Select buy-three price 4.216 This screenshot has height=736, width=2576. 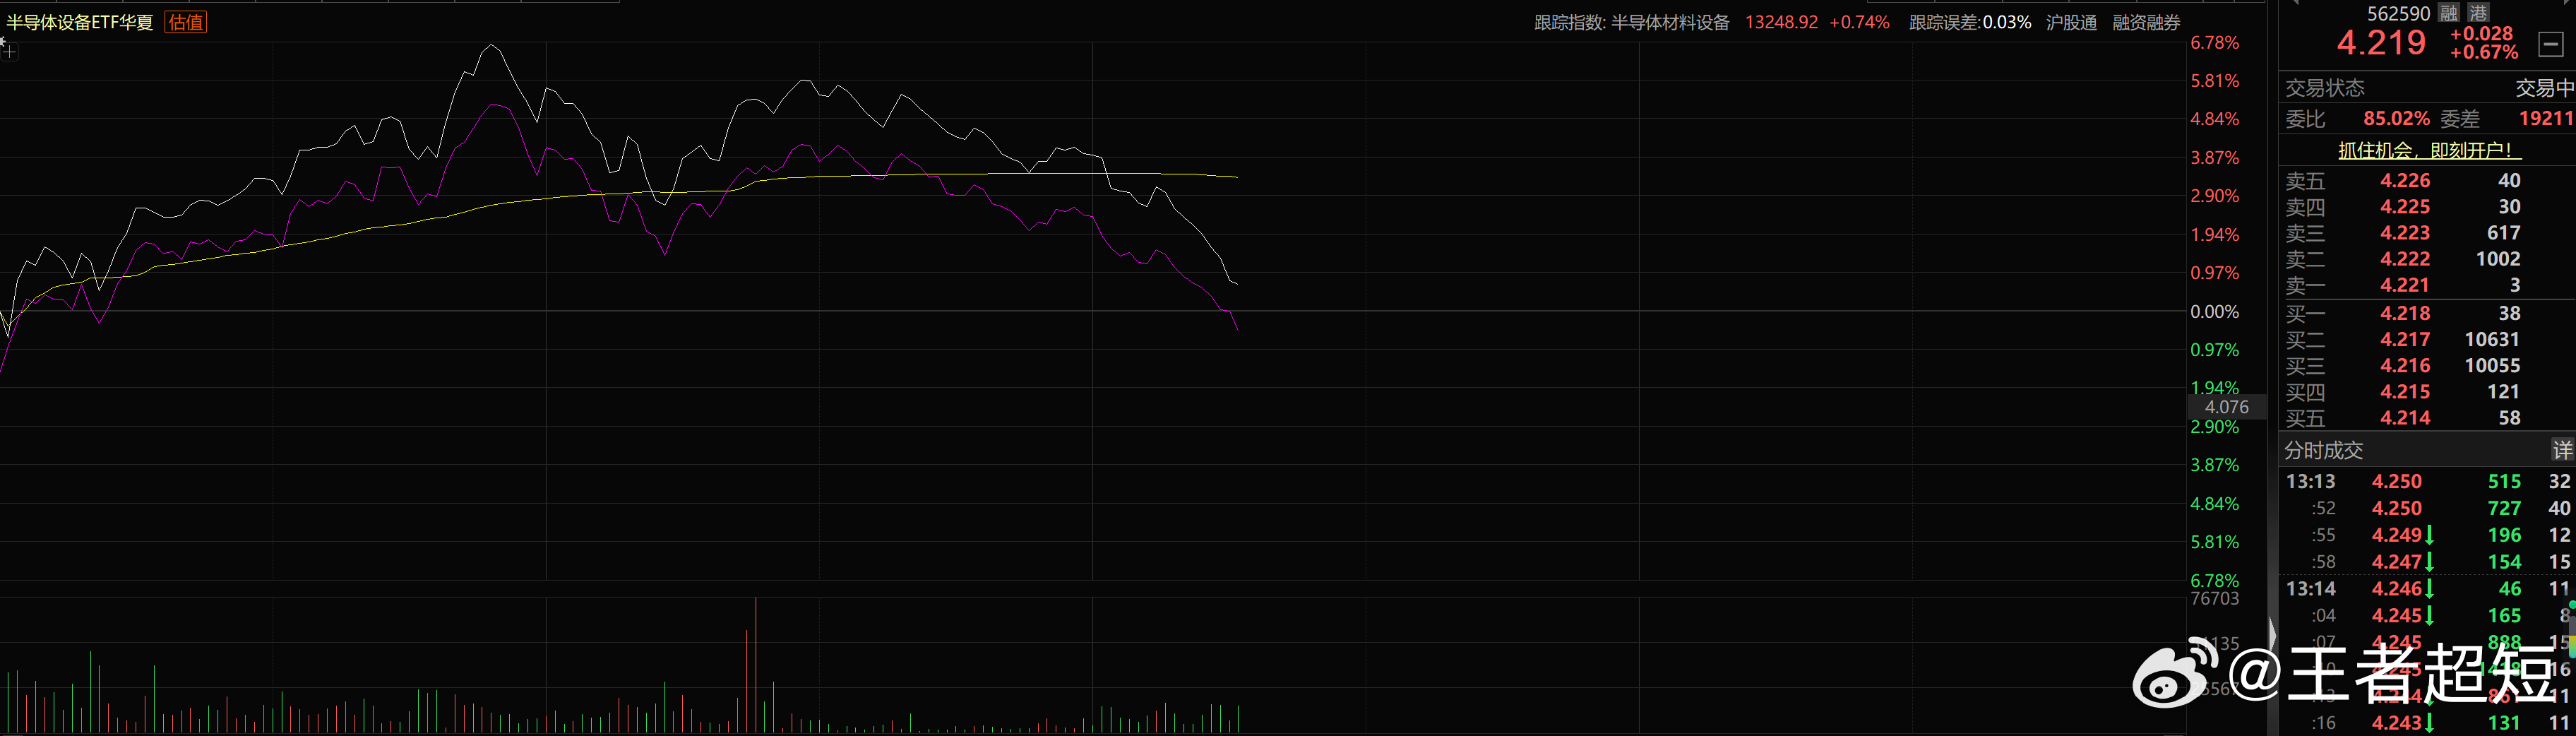[2405, 365]
